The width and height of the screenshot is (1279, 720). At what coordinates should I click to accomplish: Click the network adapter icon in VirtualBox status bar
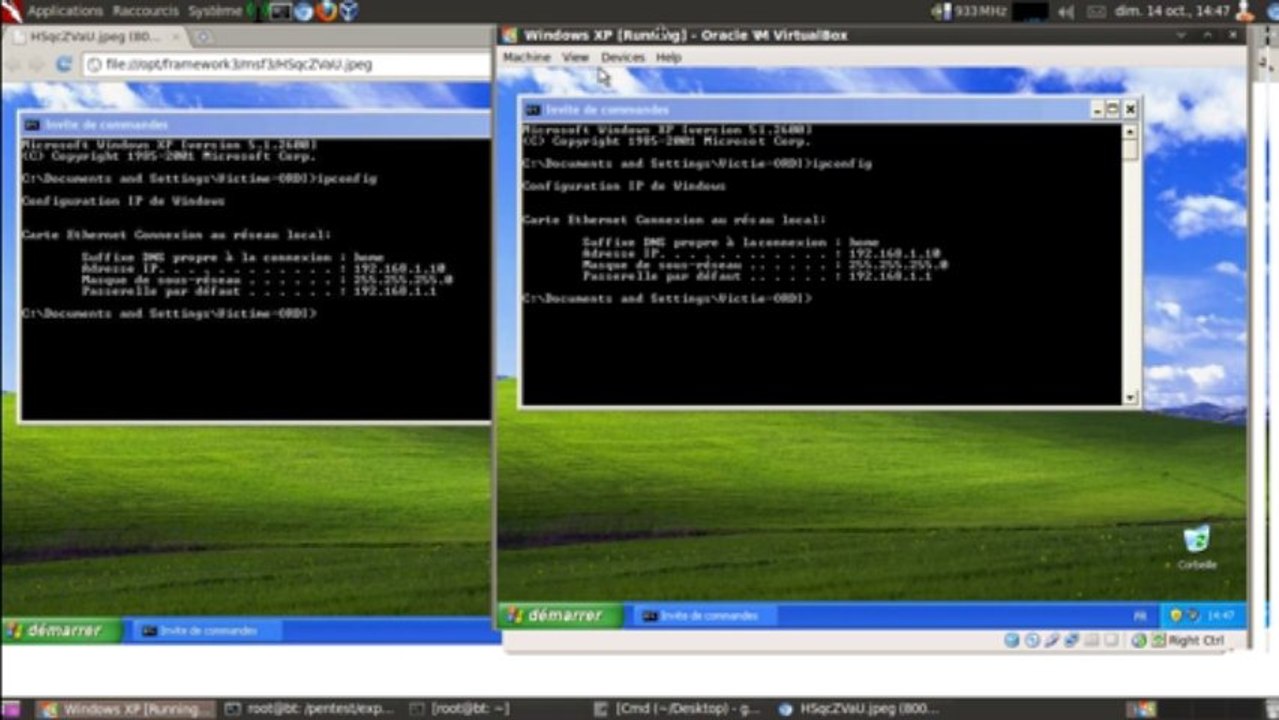click(1071, 640)
